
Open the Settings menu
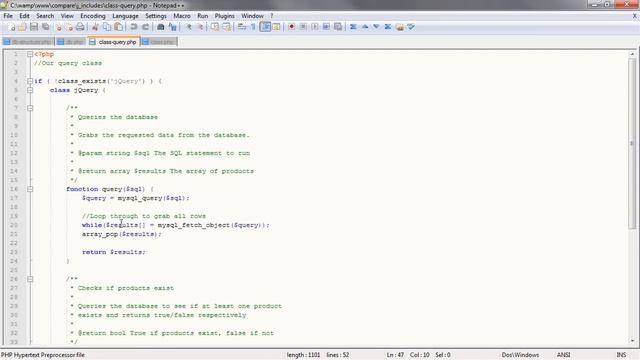point(156,16)
